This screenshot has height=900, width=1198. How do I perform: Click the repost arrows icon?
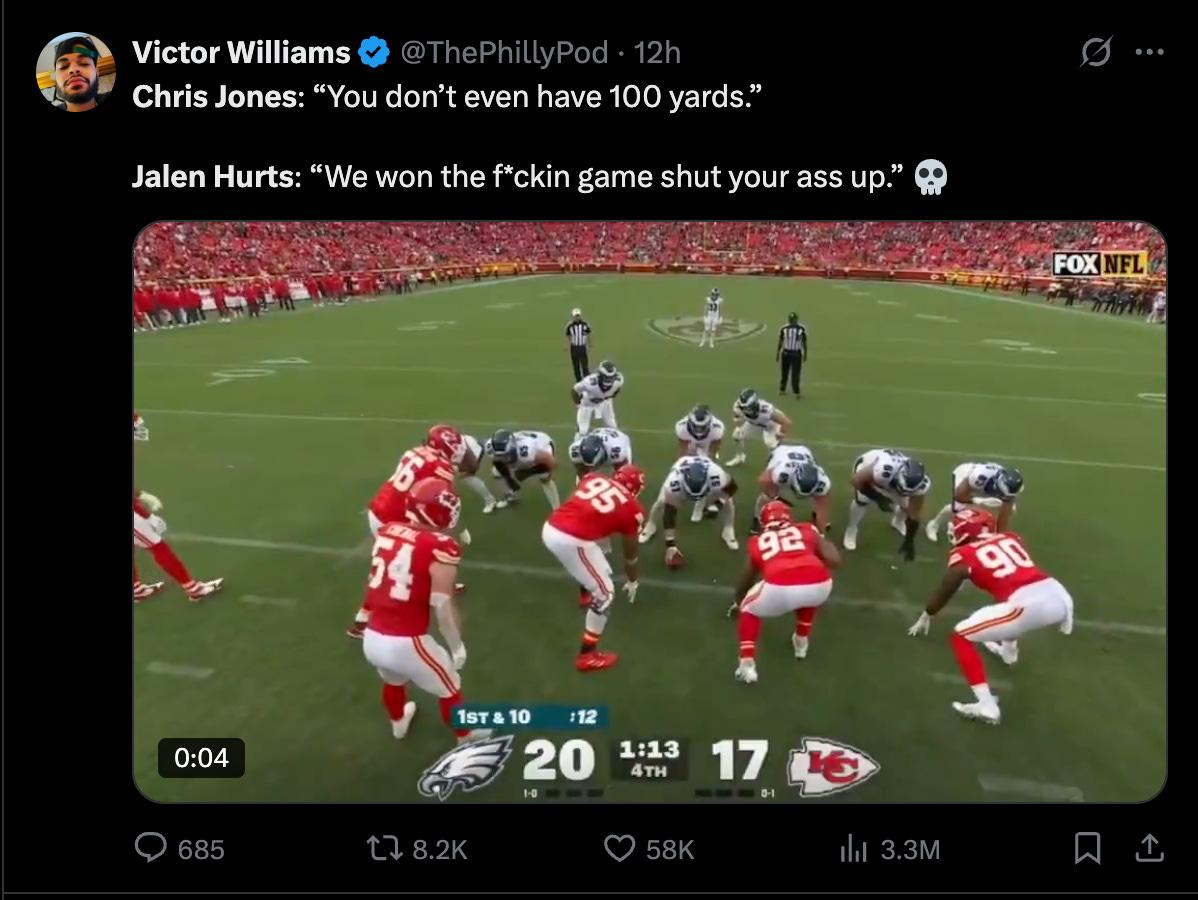(x=384, y=848)
